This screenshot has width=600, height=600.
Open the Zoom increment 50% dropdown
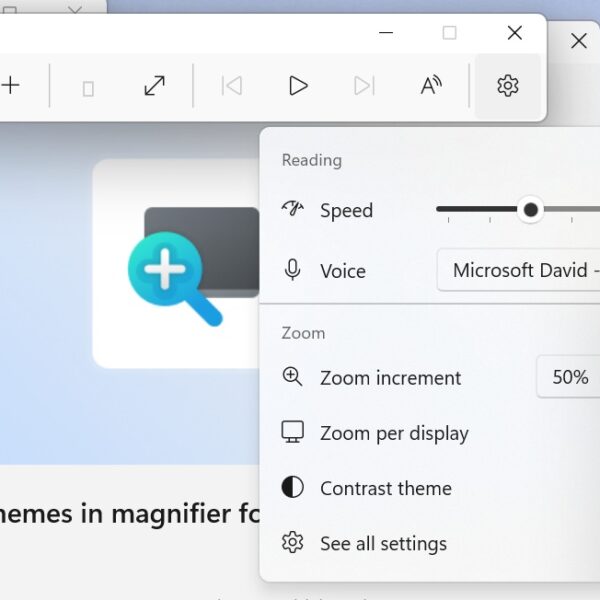[568, 377]
